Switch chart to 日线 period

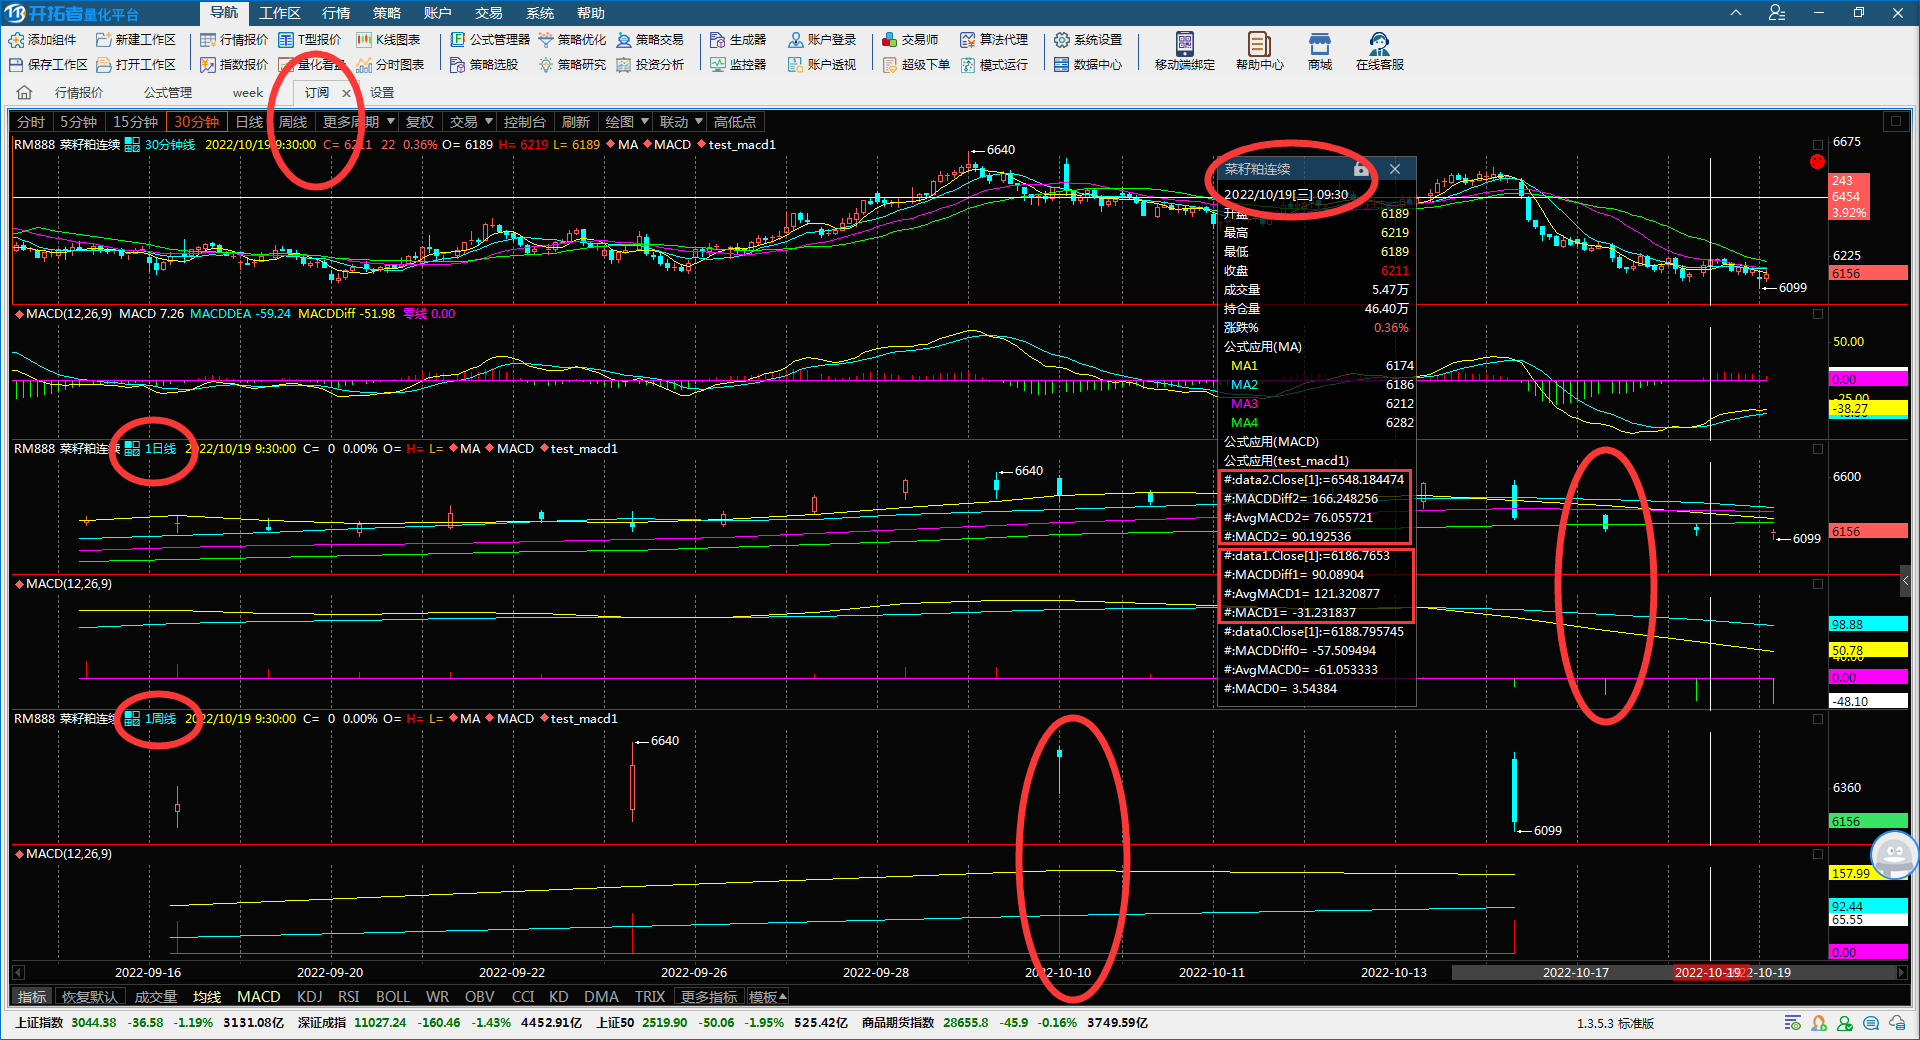click(x=249, y=122)
